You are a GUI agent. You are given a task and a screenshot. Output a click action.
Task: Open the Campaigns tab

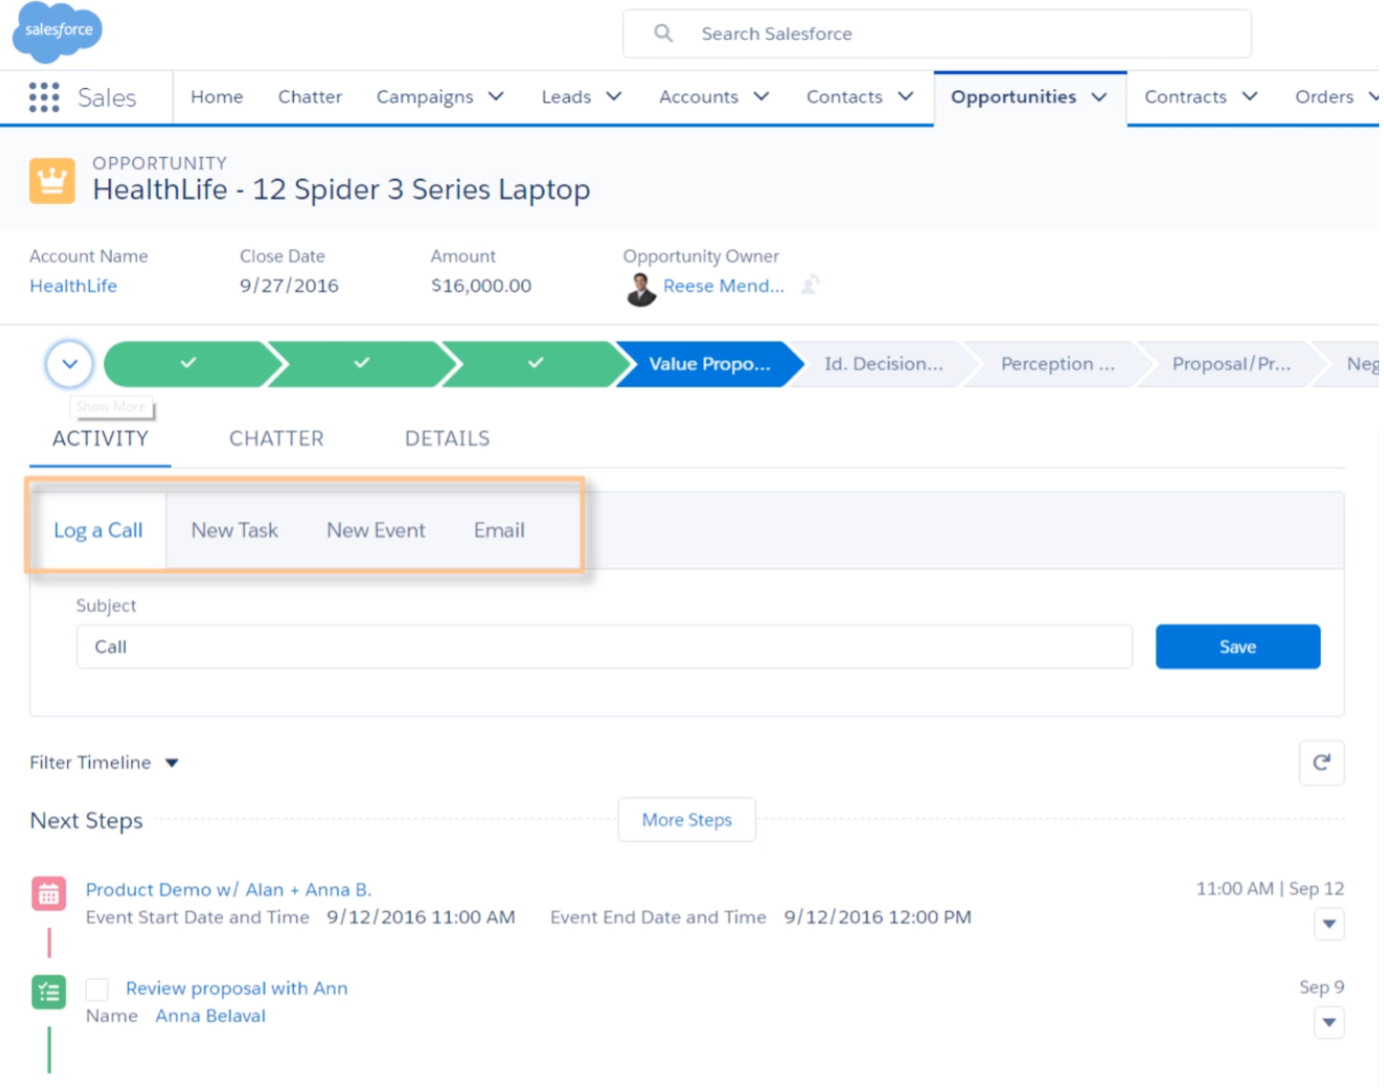425,97
